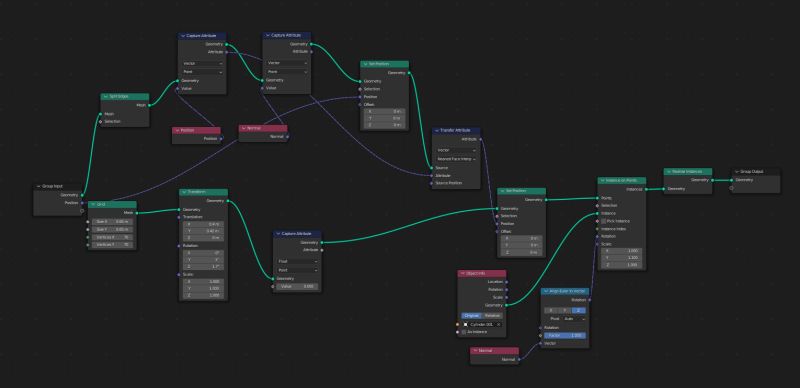Collapse the Align Euler to Vector node chevron
Viewport: 800px width, 388px height.
click(x=546, y=291)
